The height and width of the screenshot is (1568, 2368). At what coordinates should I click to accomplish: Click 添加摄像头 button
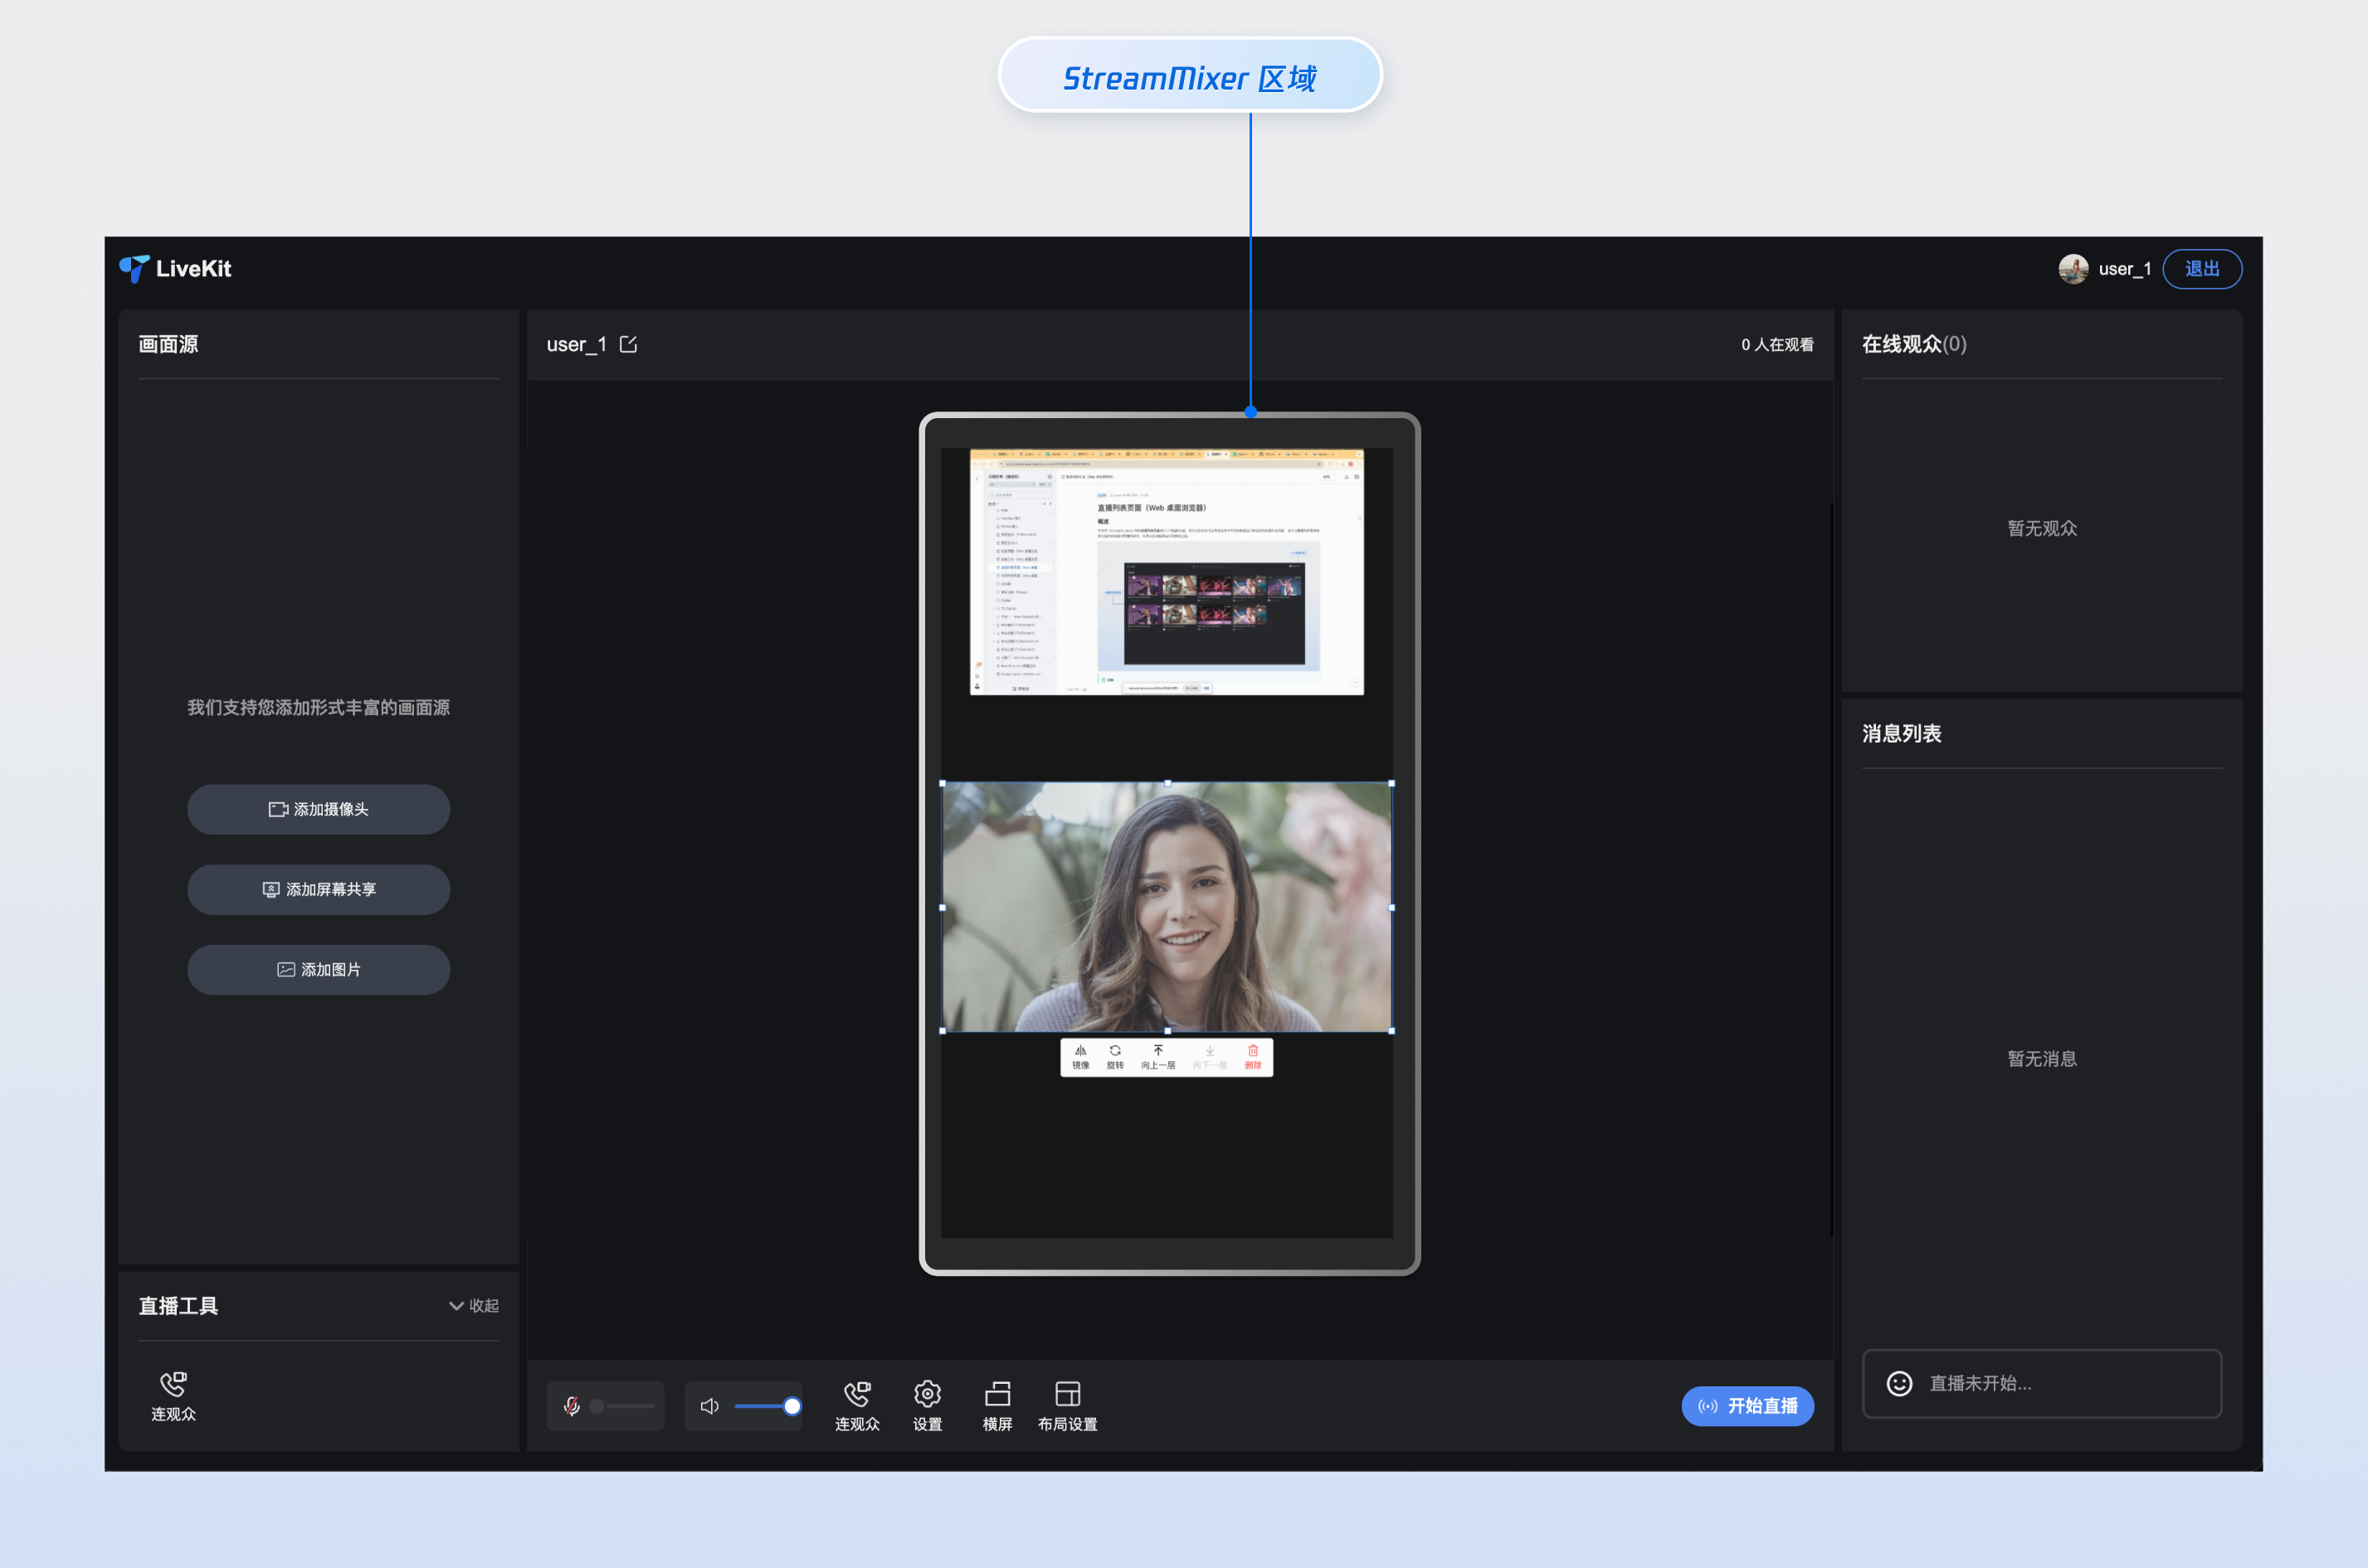(318, 809)
